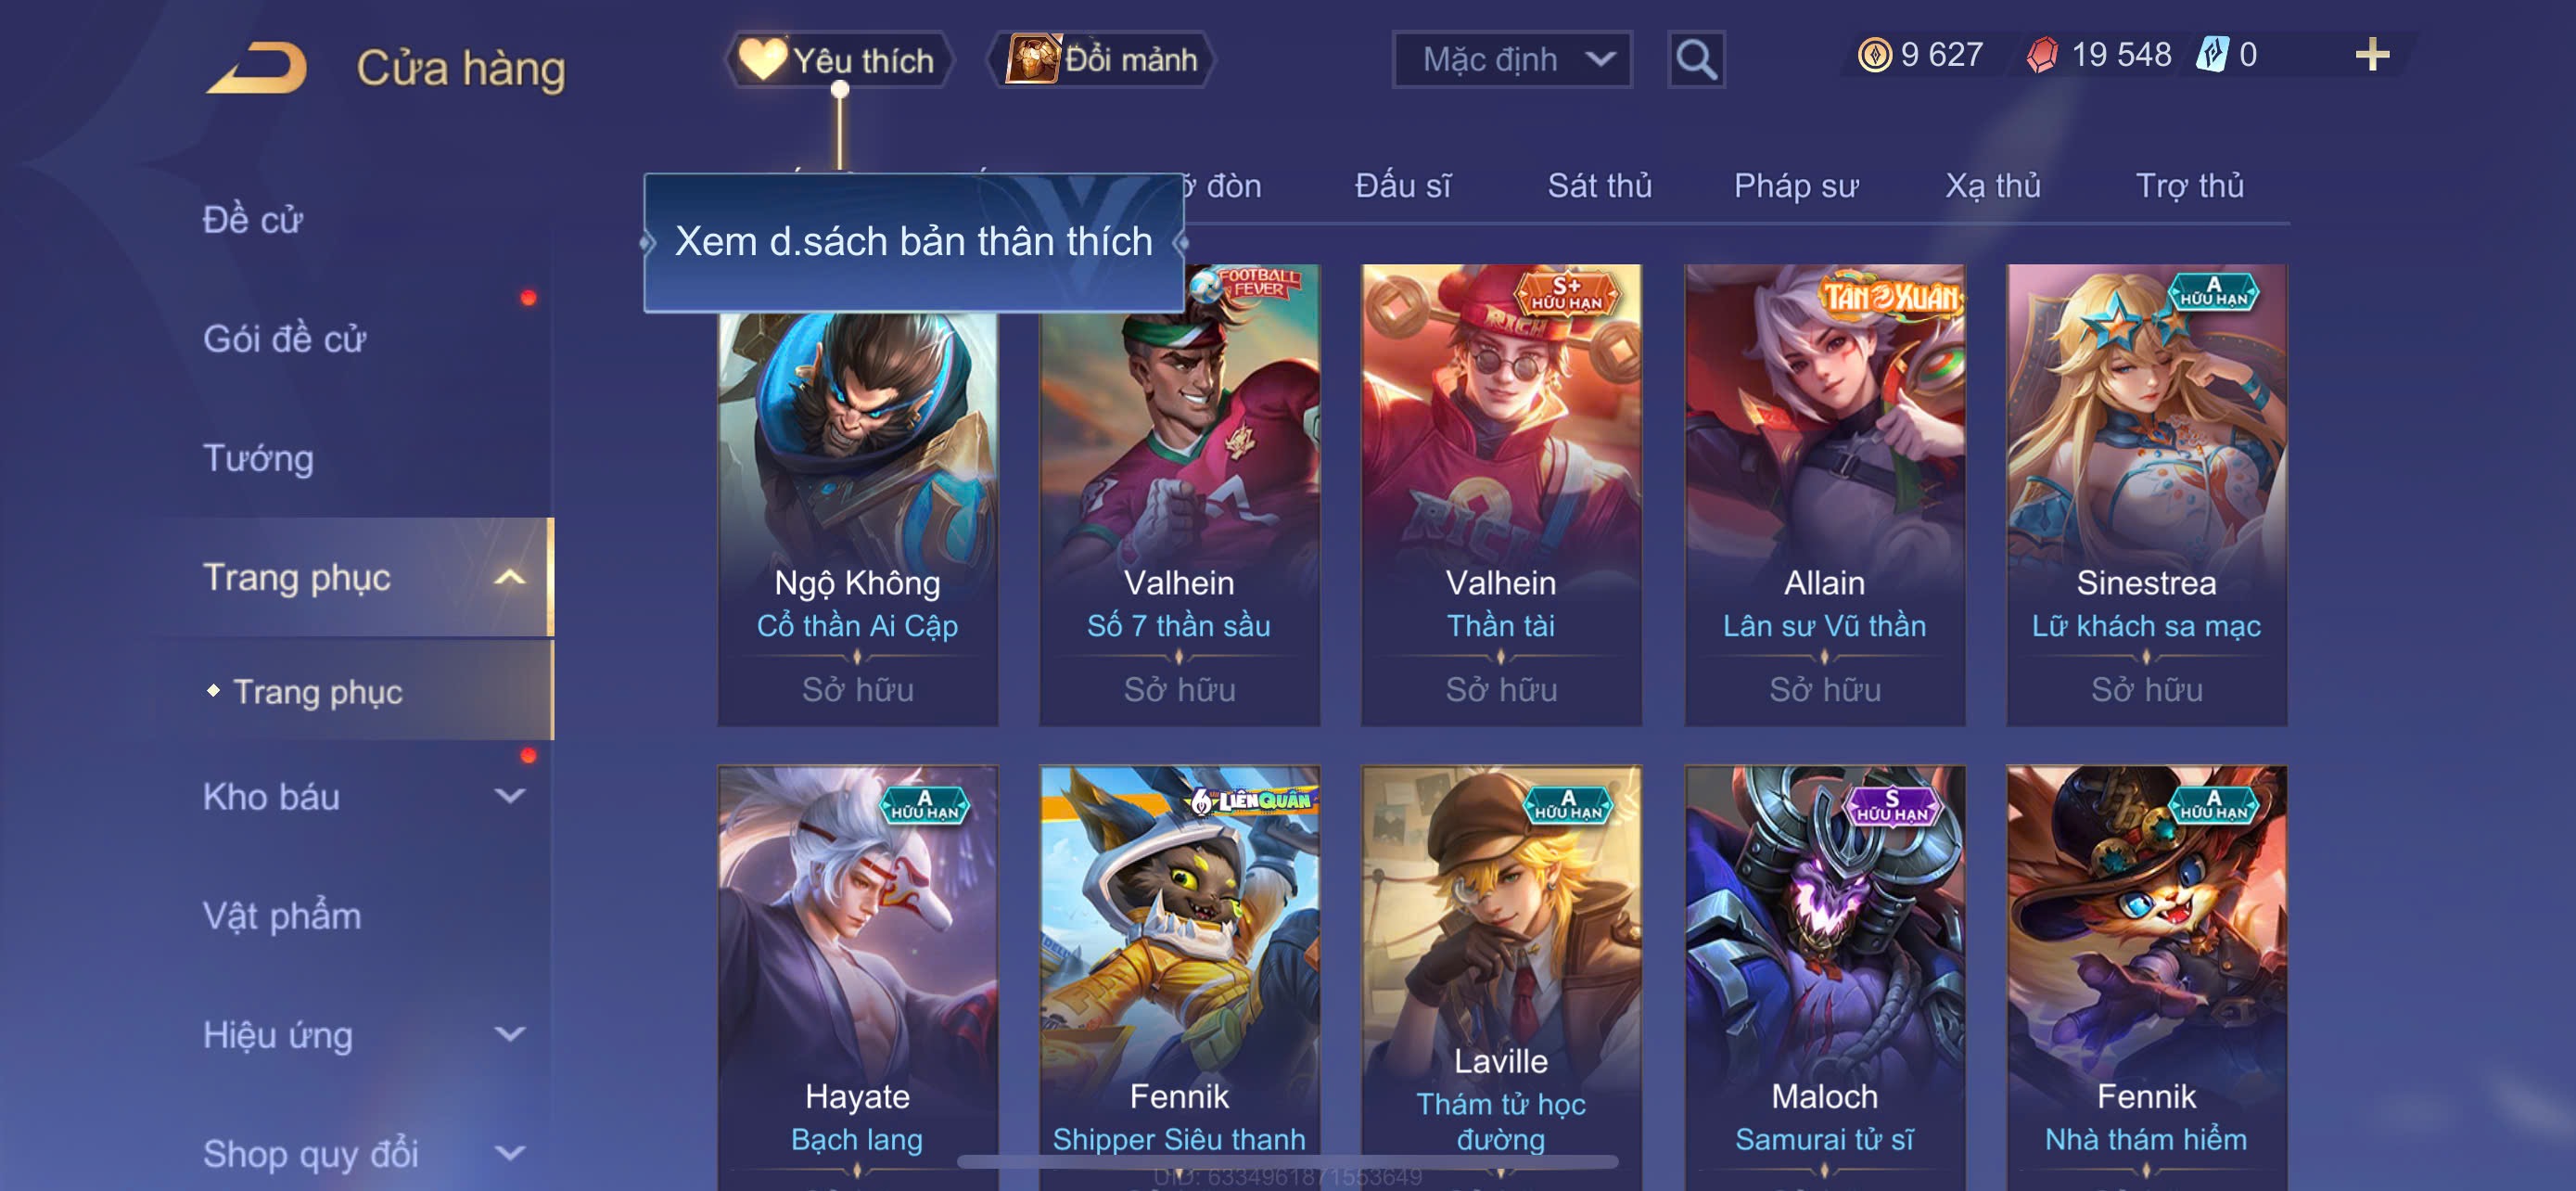Switch to the Pháp sư tab
2576x1191 pixels.
click(x=1796, y=187)
